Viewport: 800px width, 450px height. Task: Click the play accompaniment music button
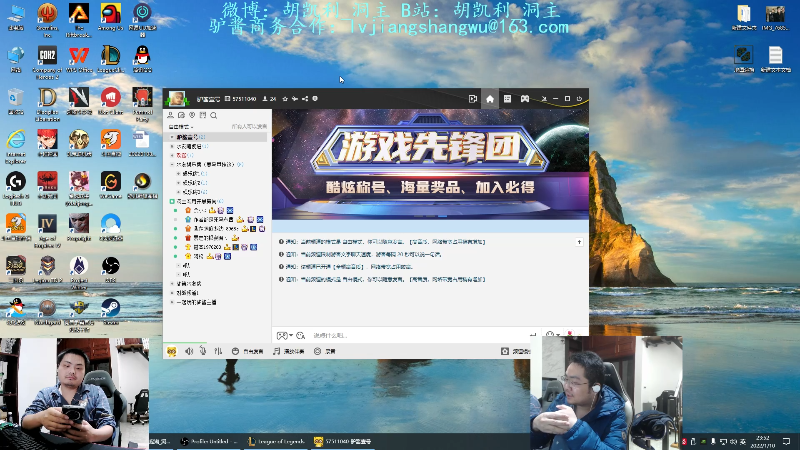pos(289,351)
